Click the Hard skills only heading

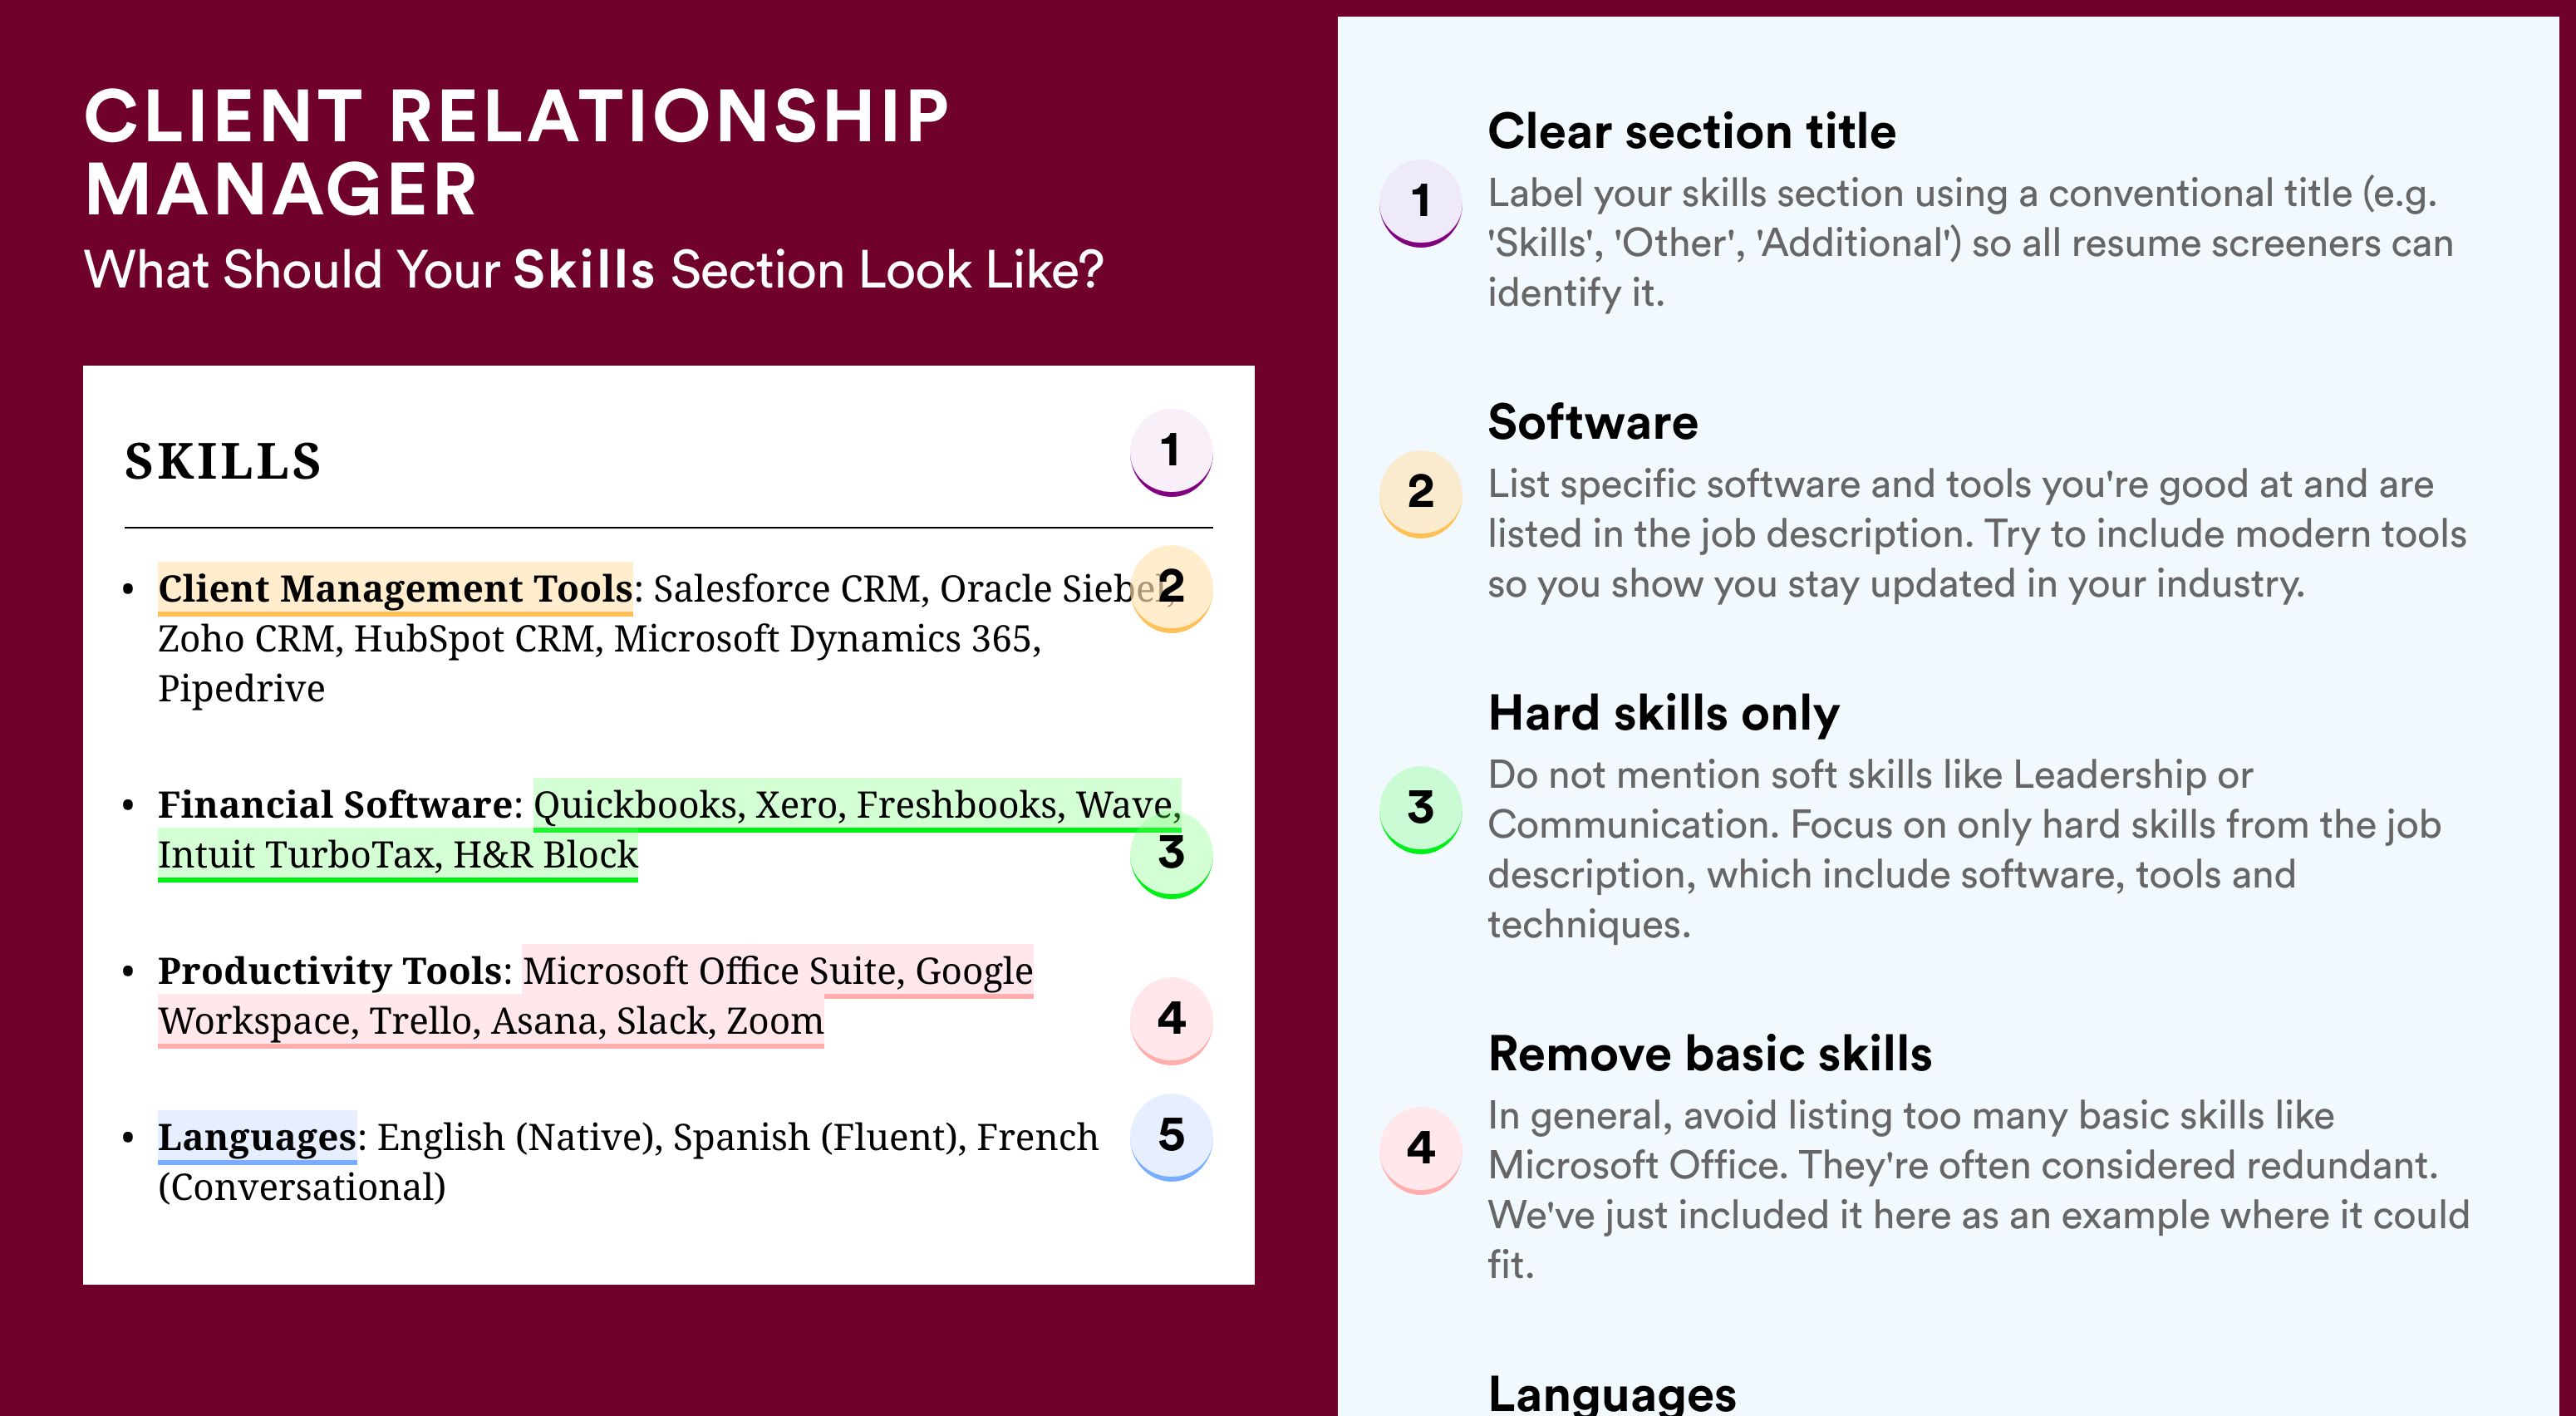click(x=1664, y=714)
